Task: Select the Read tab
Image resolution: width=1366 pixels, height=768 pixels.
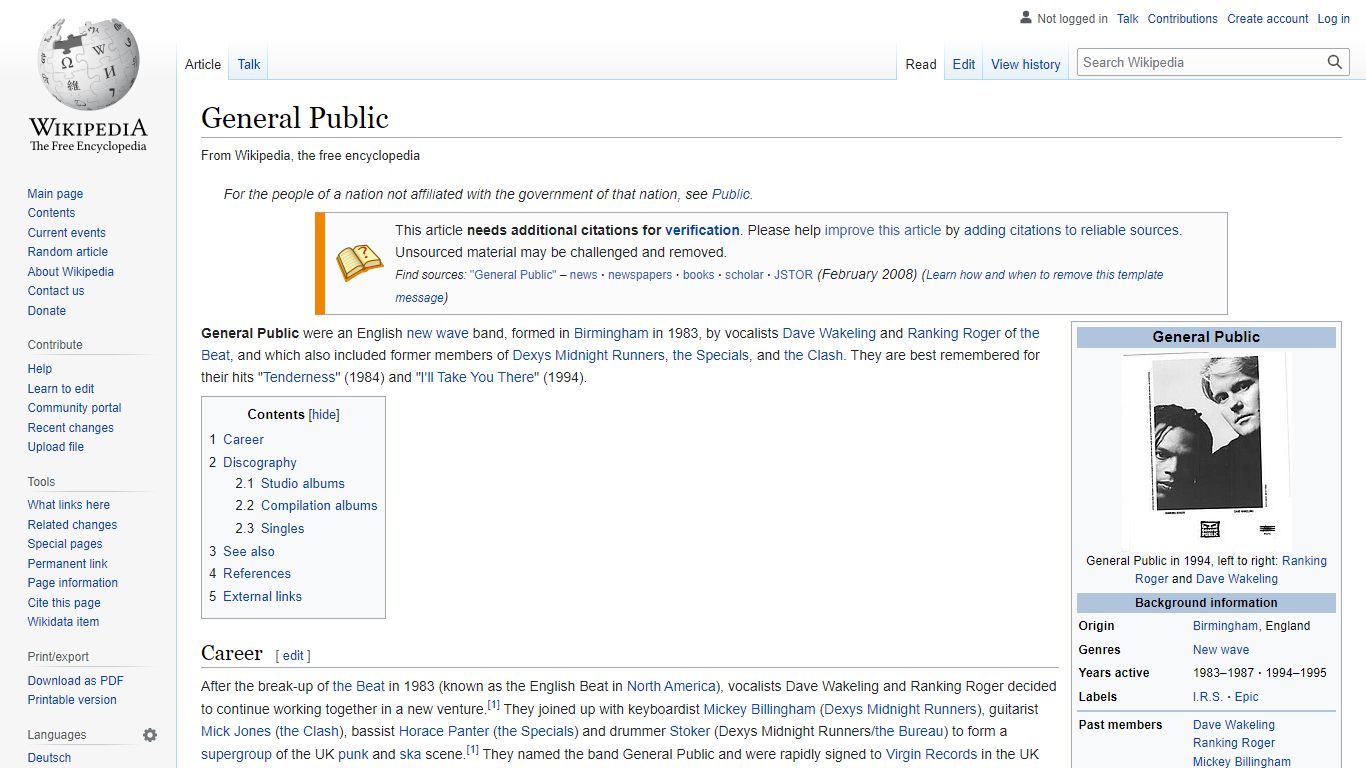Action: coord(921,64)
